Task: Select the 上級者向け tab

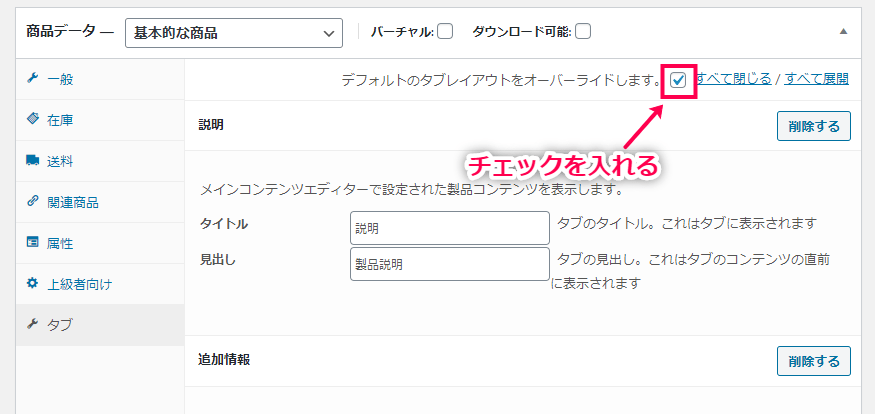Action: pos(100,284)
